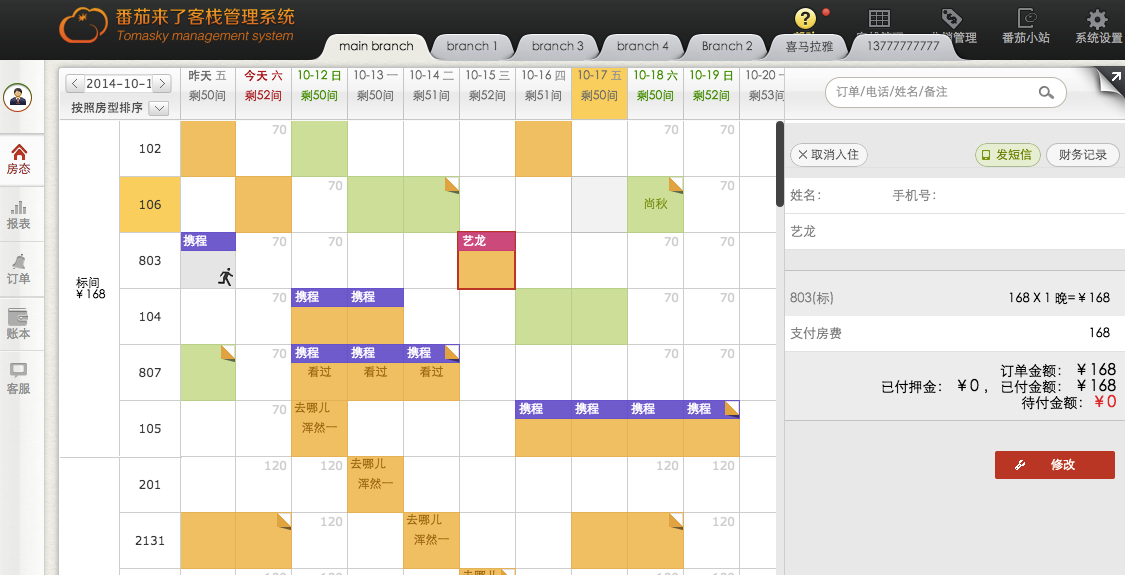Open the yellow help question mark icon

tap(805, 19)
